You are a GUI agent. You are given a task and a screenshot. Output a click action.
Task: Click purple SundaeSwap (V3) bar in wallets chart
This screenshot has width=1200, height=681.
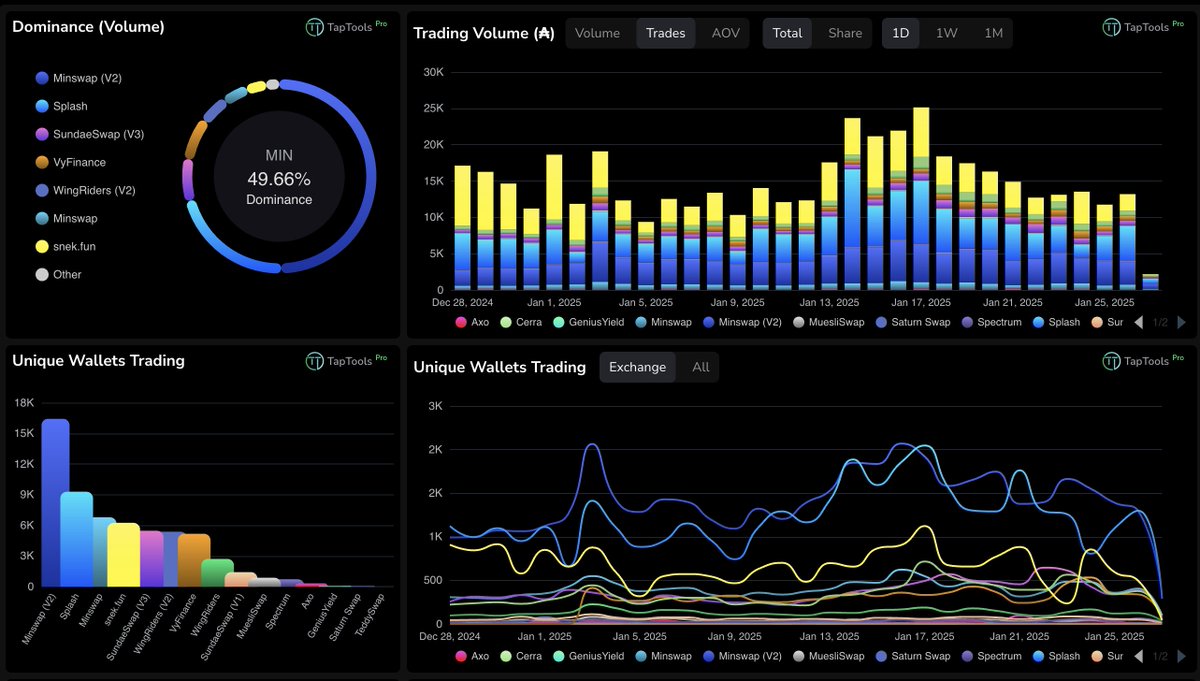coord(150,558)
